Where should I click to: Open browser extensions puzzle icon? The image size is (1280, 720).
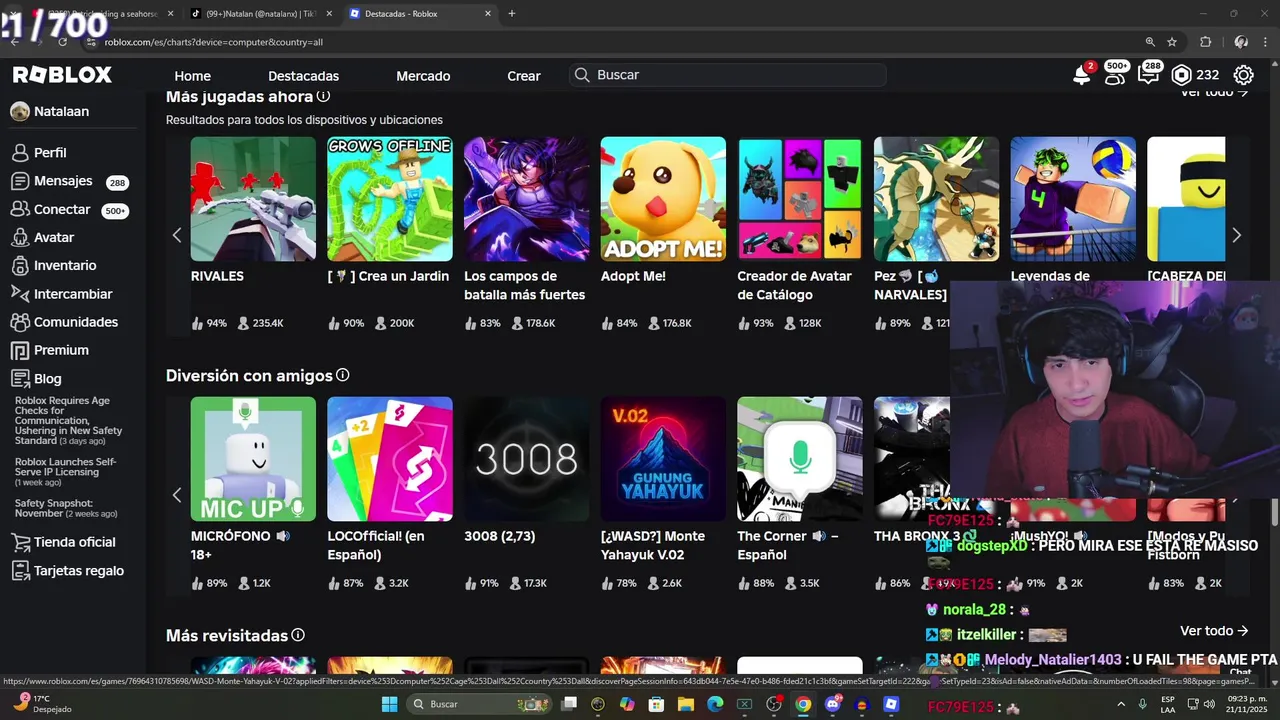click(x=1205, y=42)
